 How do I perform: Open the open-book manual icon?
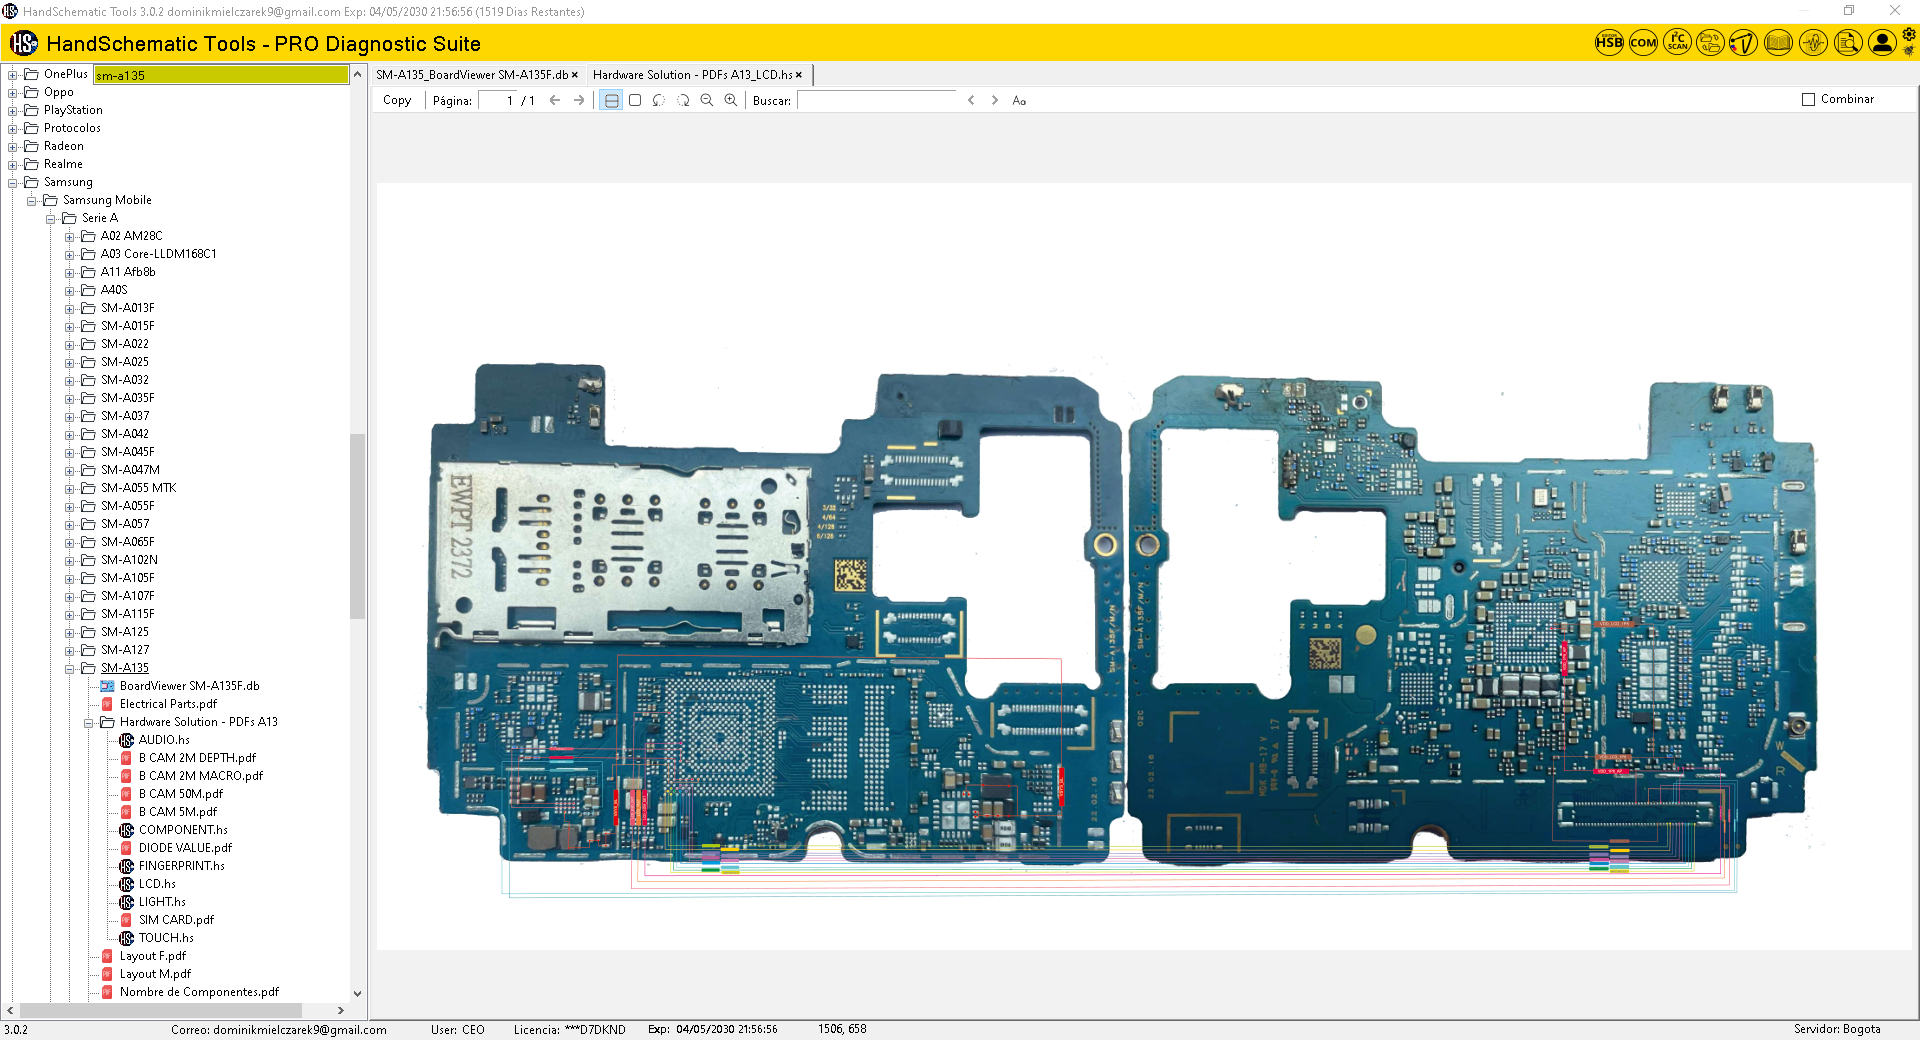(x=1778, y=43)
